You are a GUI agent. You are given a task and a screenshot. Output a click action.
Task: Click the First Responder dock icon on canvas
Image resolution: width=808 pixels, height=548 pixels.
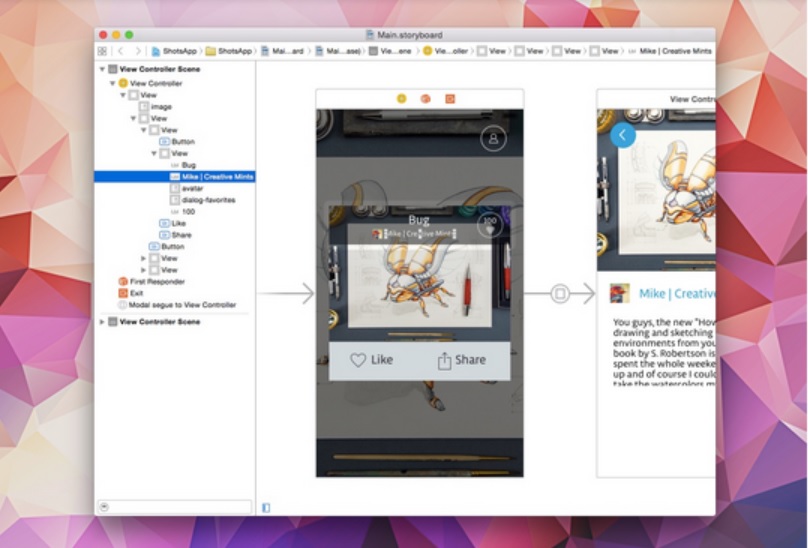coord(426,98)
